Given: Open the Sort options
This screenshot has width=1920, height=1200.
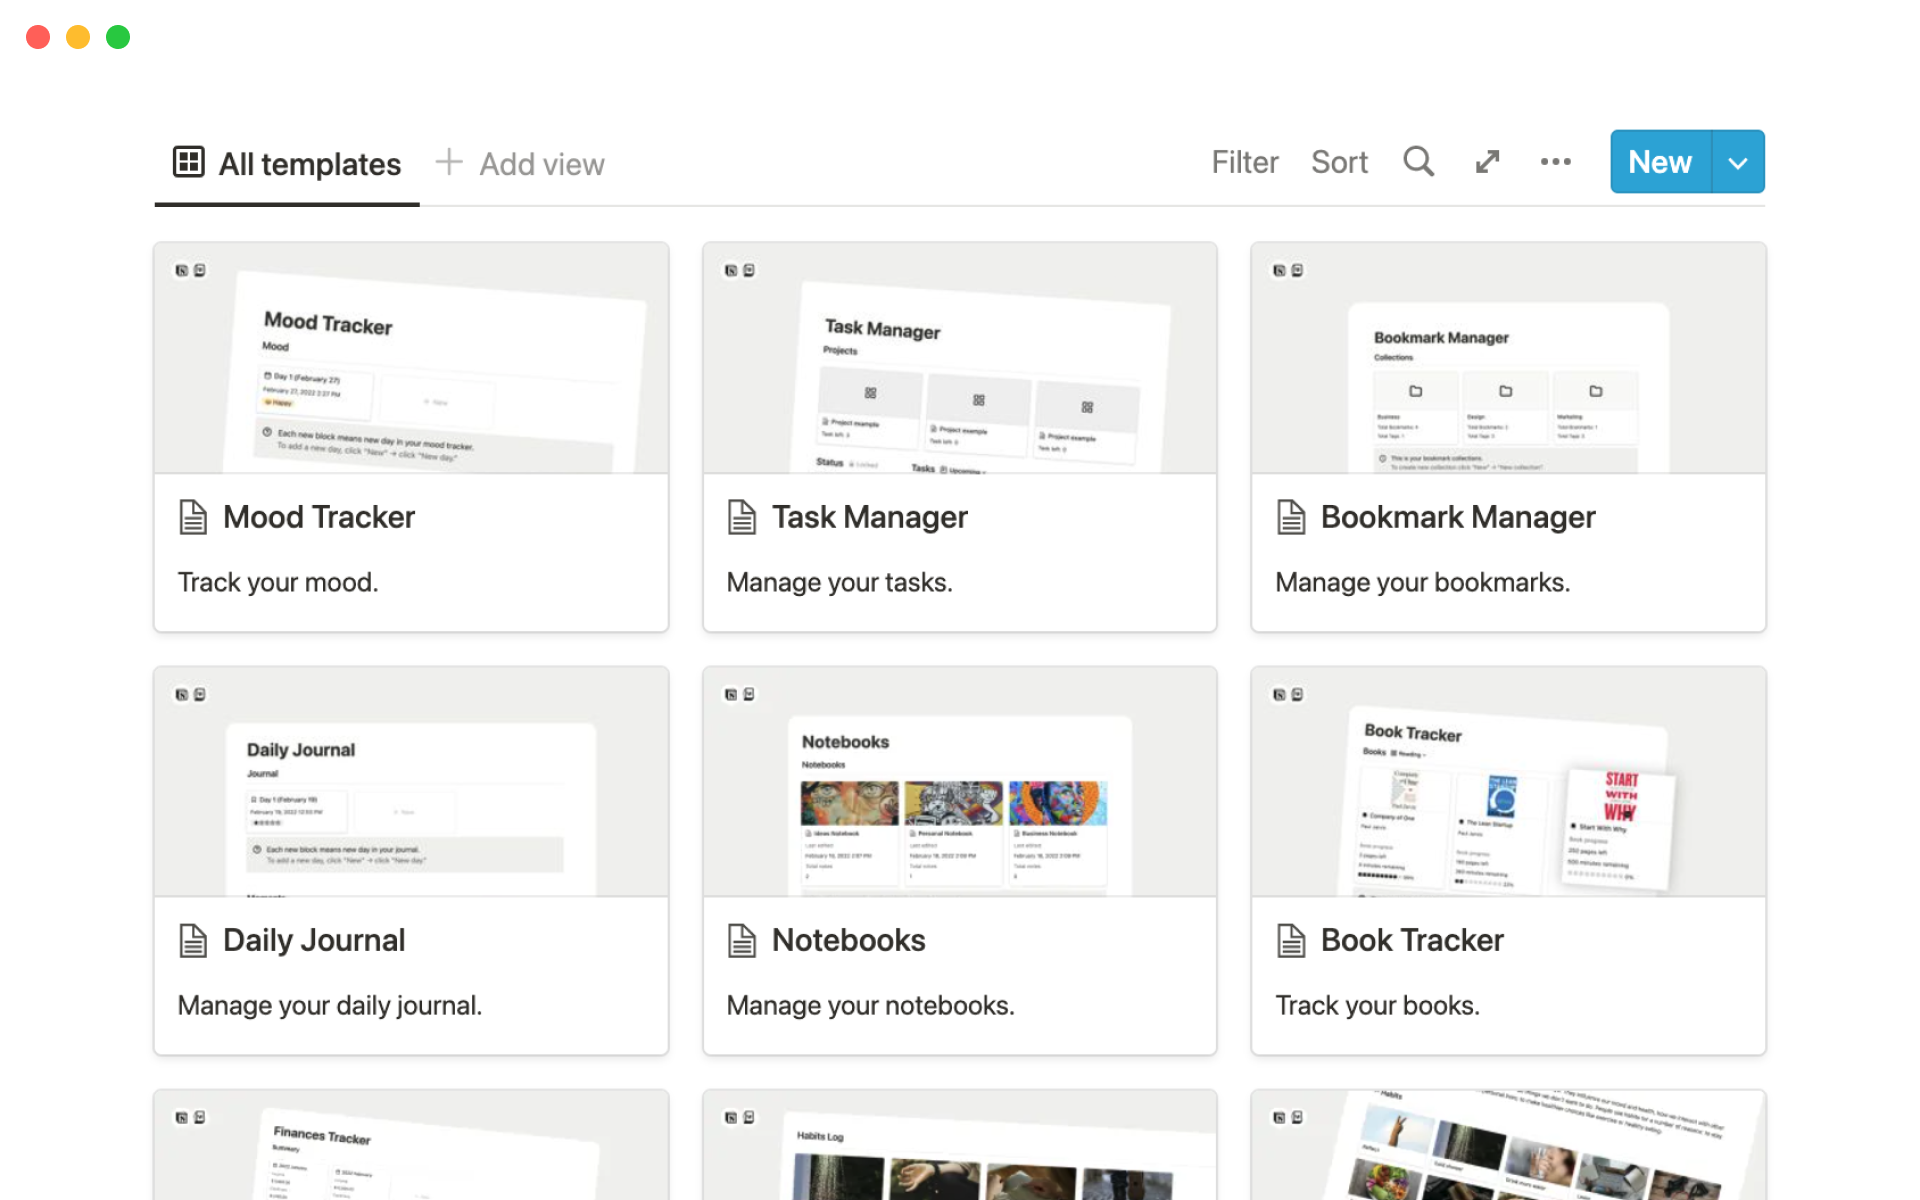Looking at the screenshot, I should [1339, 162].
